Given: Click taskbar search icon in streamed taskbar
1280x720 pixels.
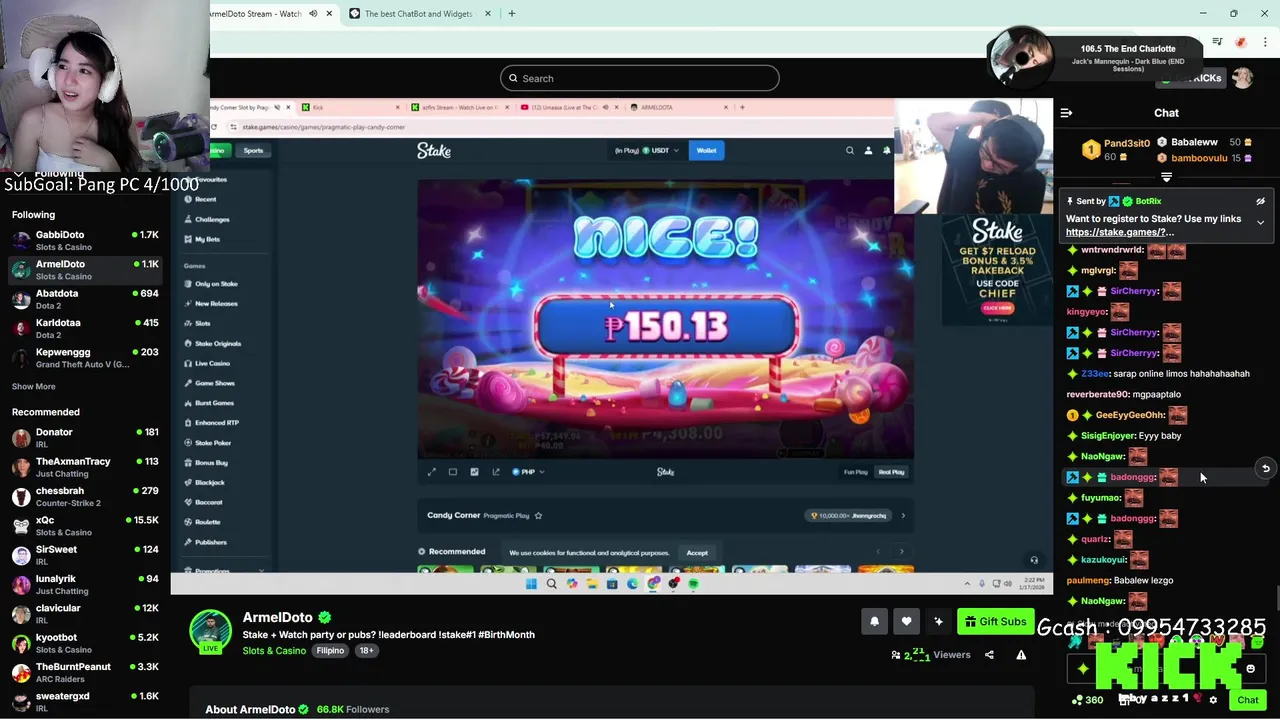Looking at the screenshot, I should pyautogui.click(x=551, y=584).
